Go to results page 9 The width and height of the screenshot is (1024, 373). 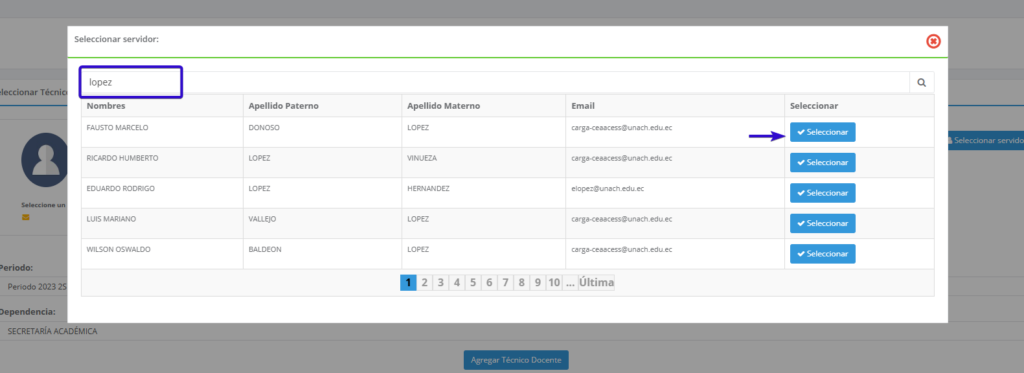(x=537, y=283)
